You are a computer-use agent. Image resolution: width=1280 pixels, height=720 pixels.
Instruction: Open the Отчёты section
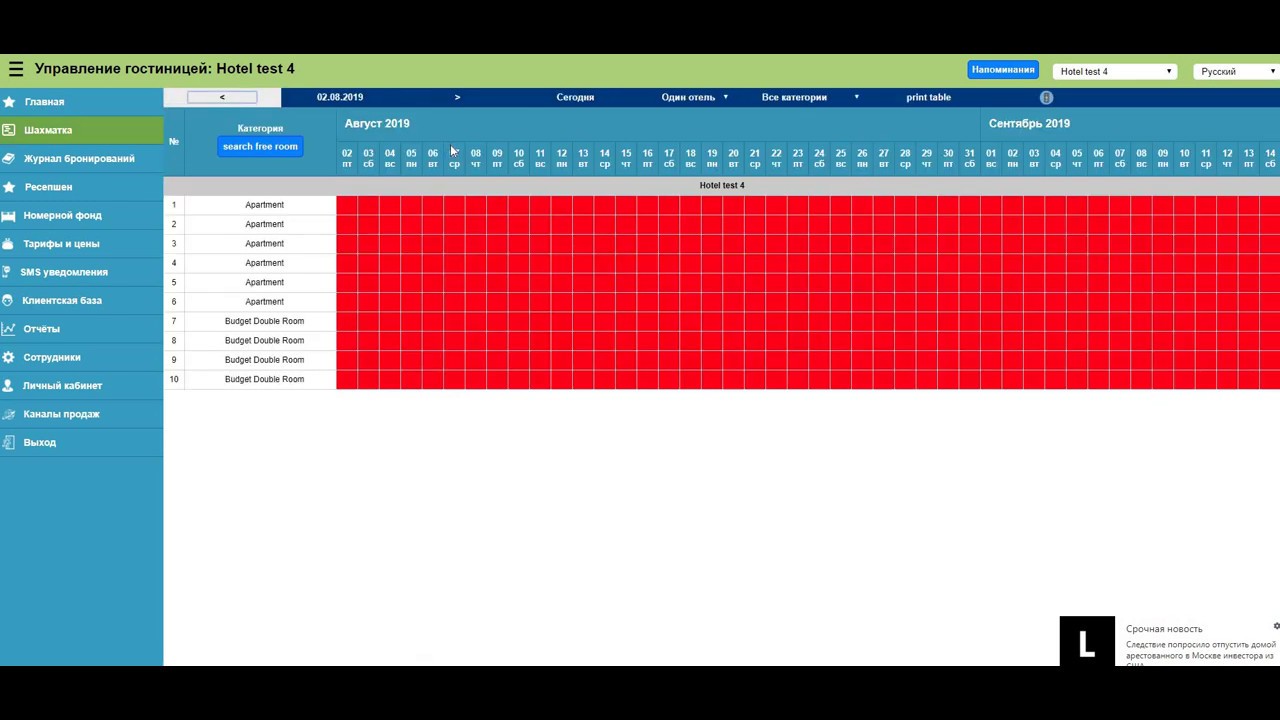[x=81, y=329]
